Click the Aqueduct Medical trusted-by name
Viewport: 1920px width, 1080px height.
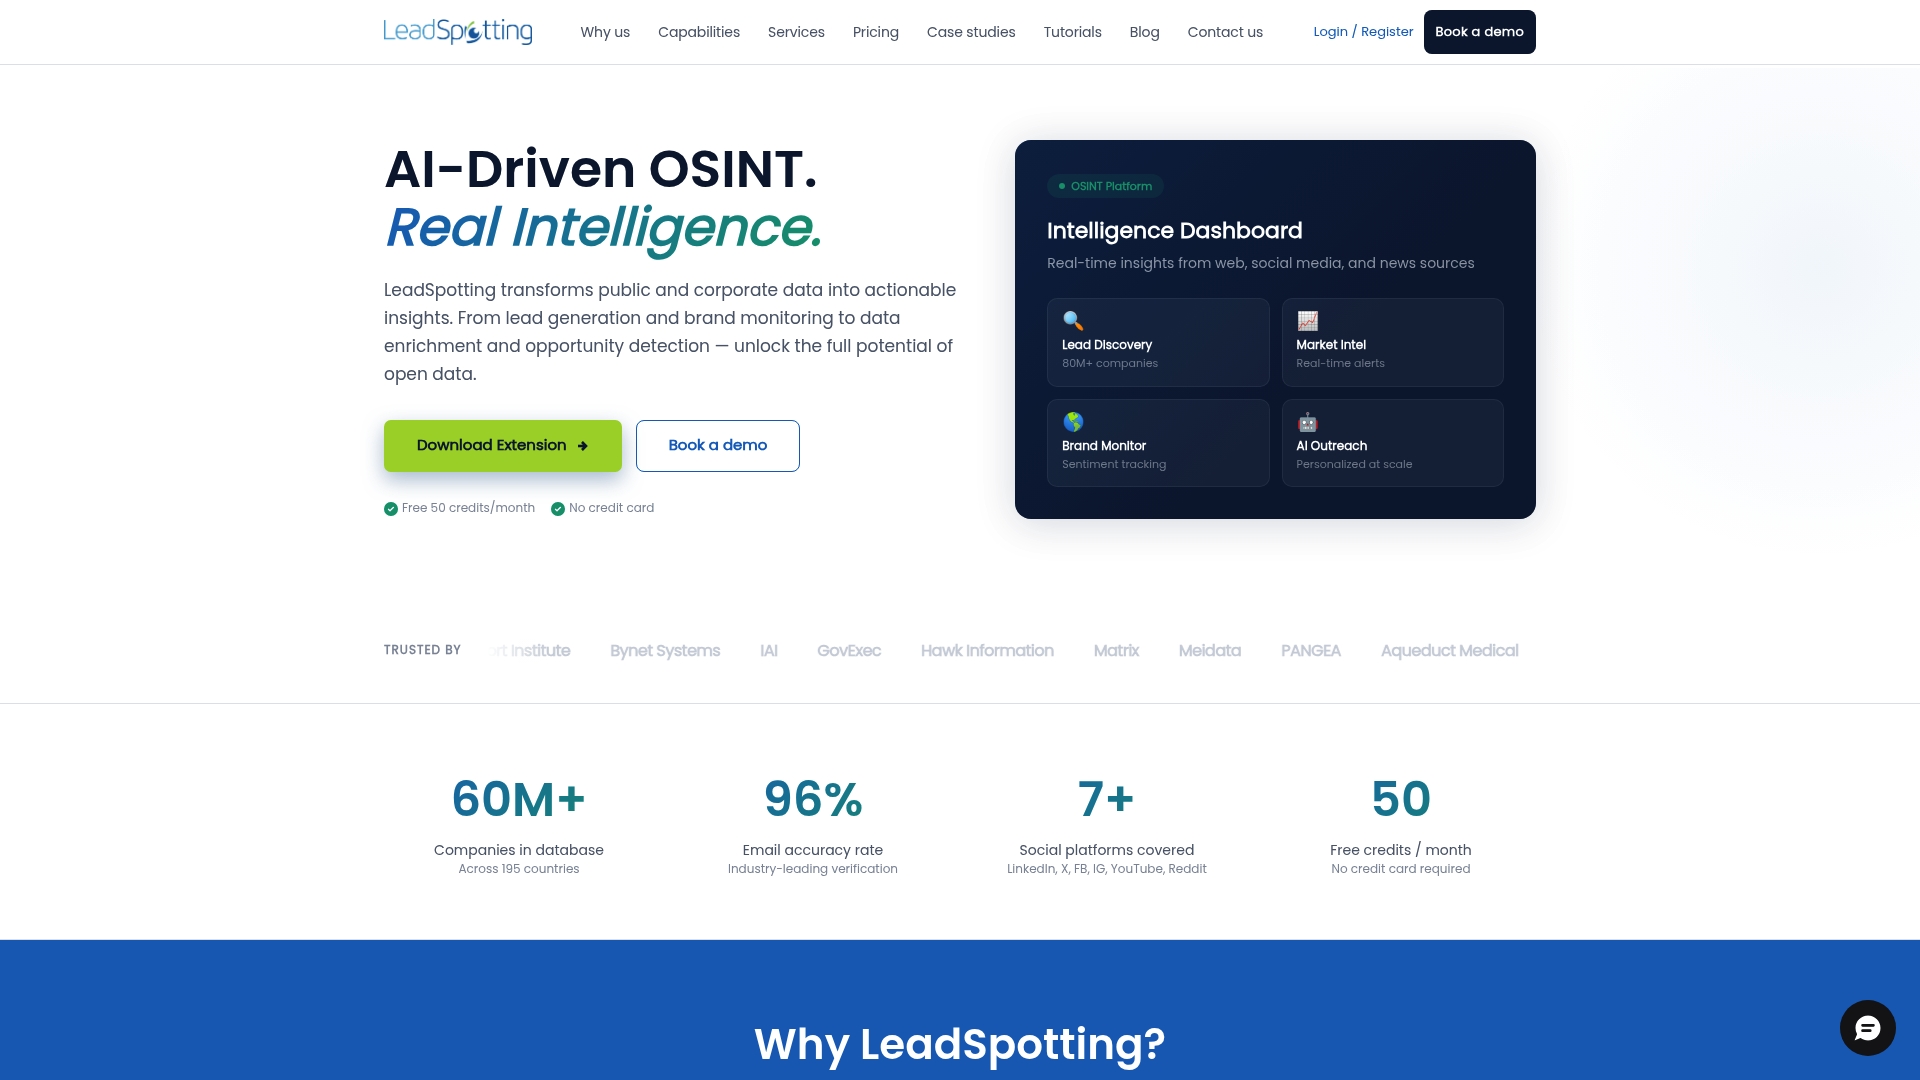tap(1449, 651)
